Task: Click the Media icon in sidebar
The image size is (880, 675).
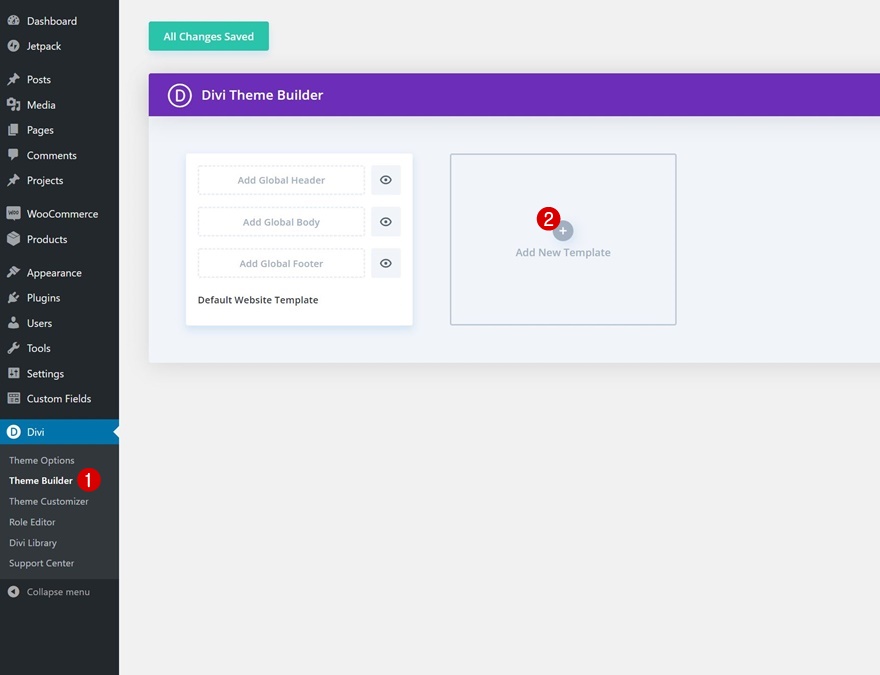Action: [13, 104]
